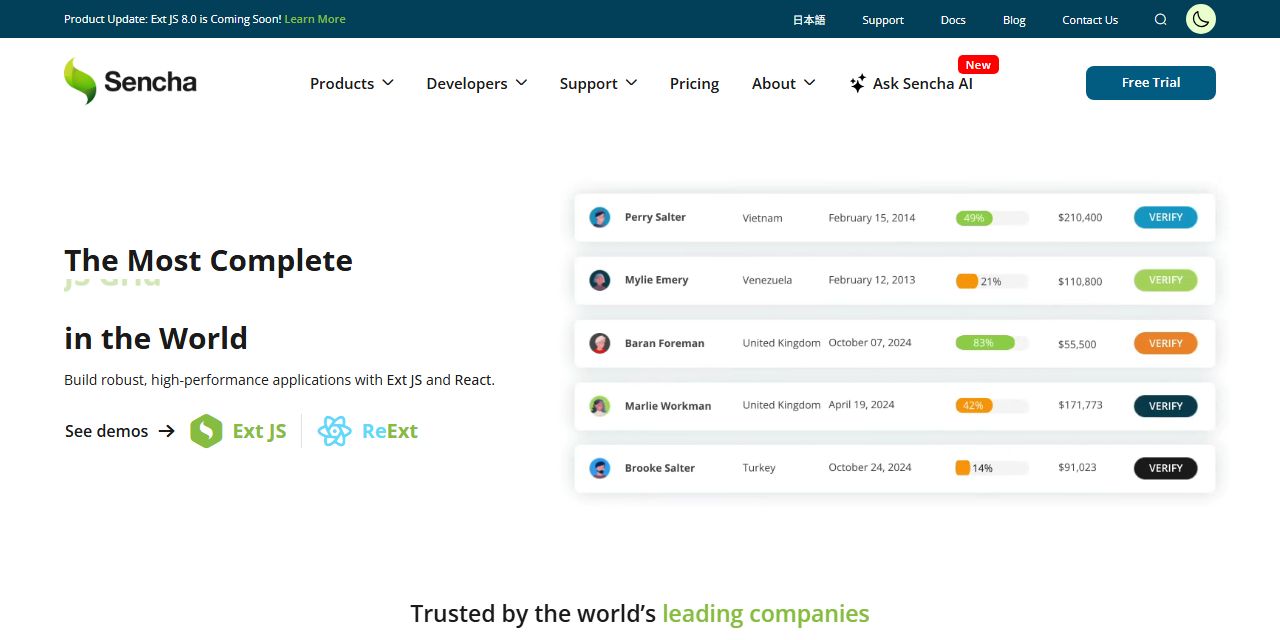Viewport: 1280px width, 640px height.
Task: Open the About menu
Action: pyautogui.click(x=784, y=84)
